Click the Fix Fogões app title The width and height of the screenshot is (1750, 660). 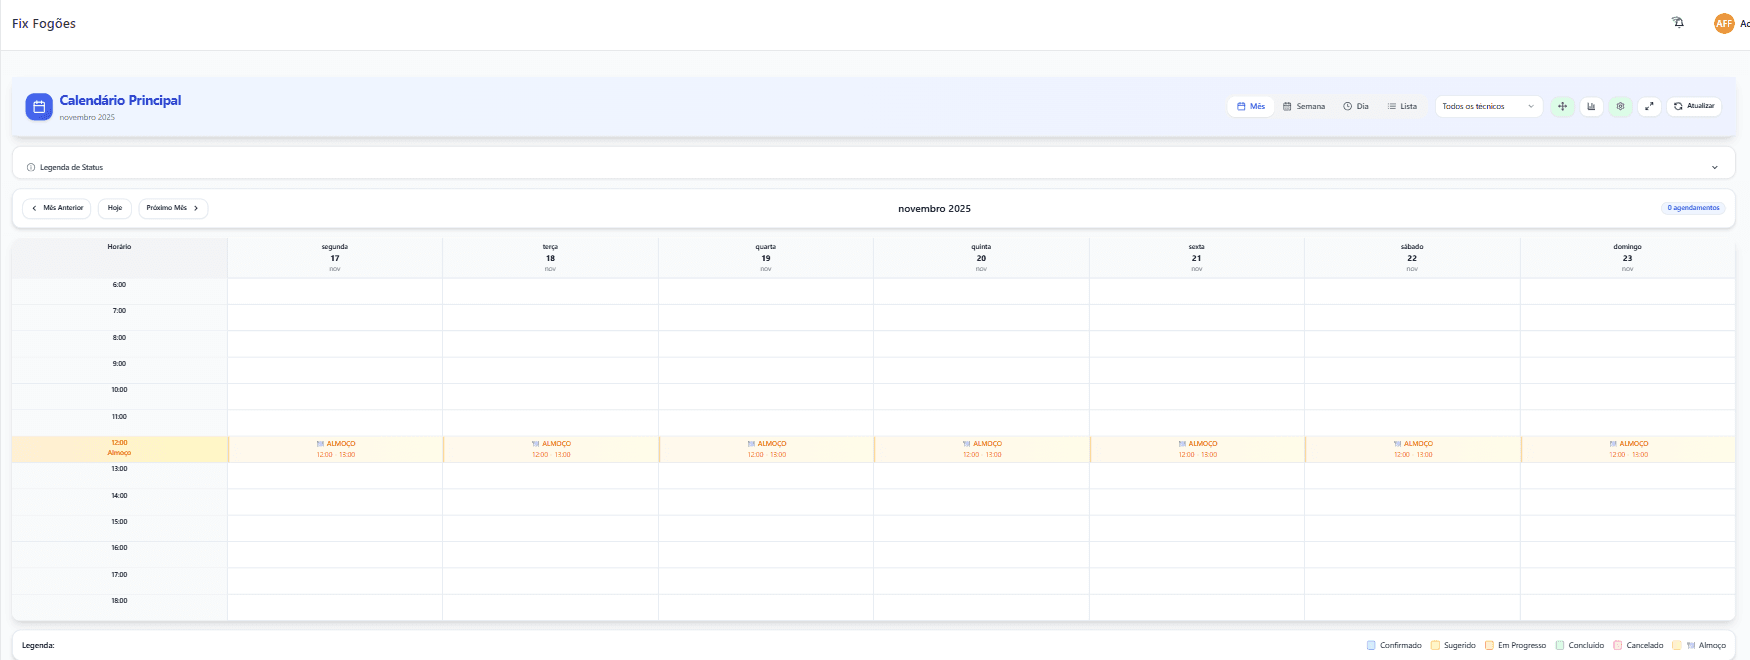pyautogui.click(x=44, y=23)
